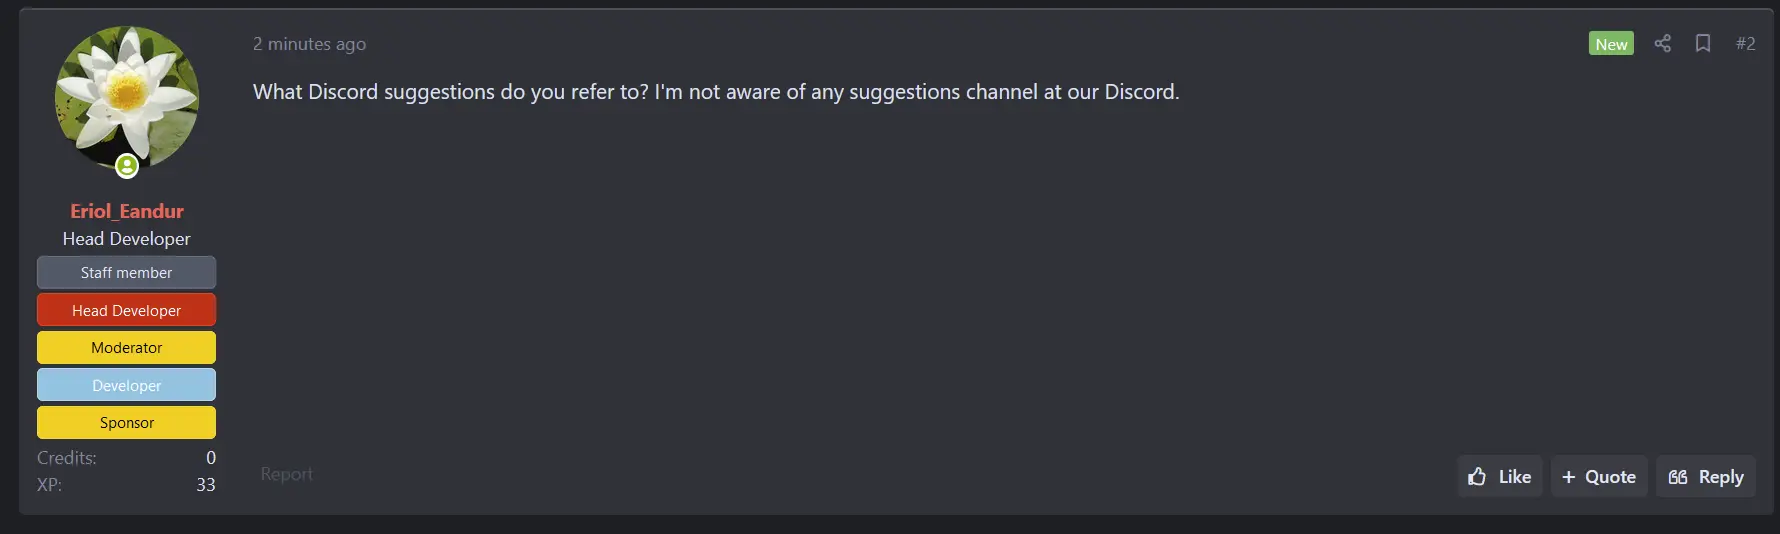Open Eriol_Eandur's profile via the username
This screenshot has width=1780, height=534.
pos(127,211)
